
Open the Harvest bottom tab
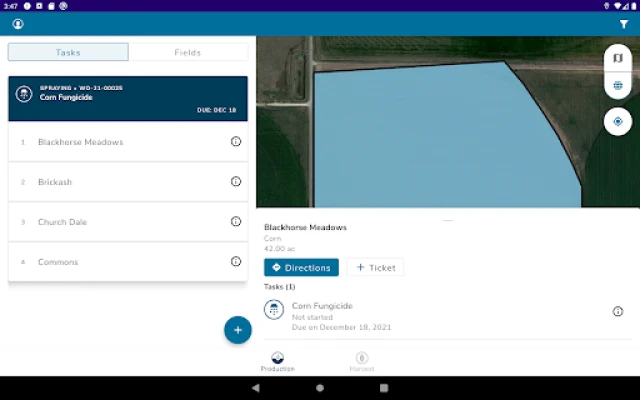click(362, 362)
